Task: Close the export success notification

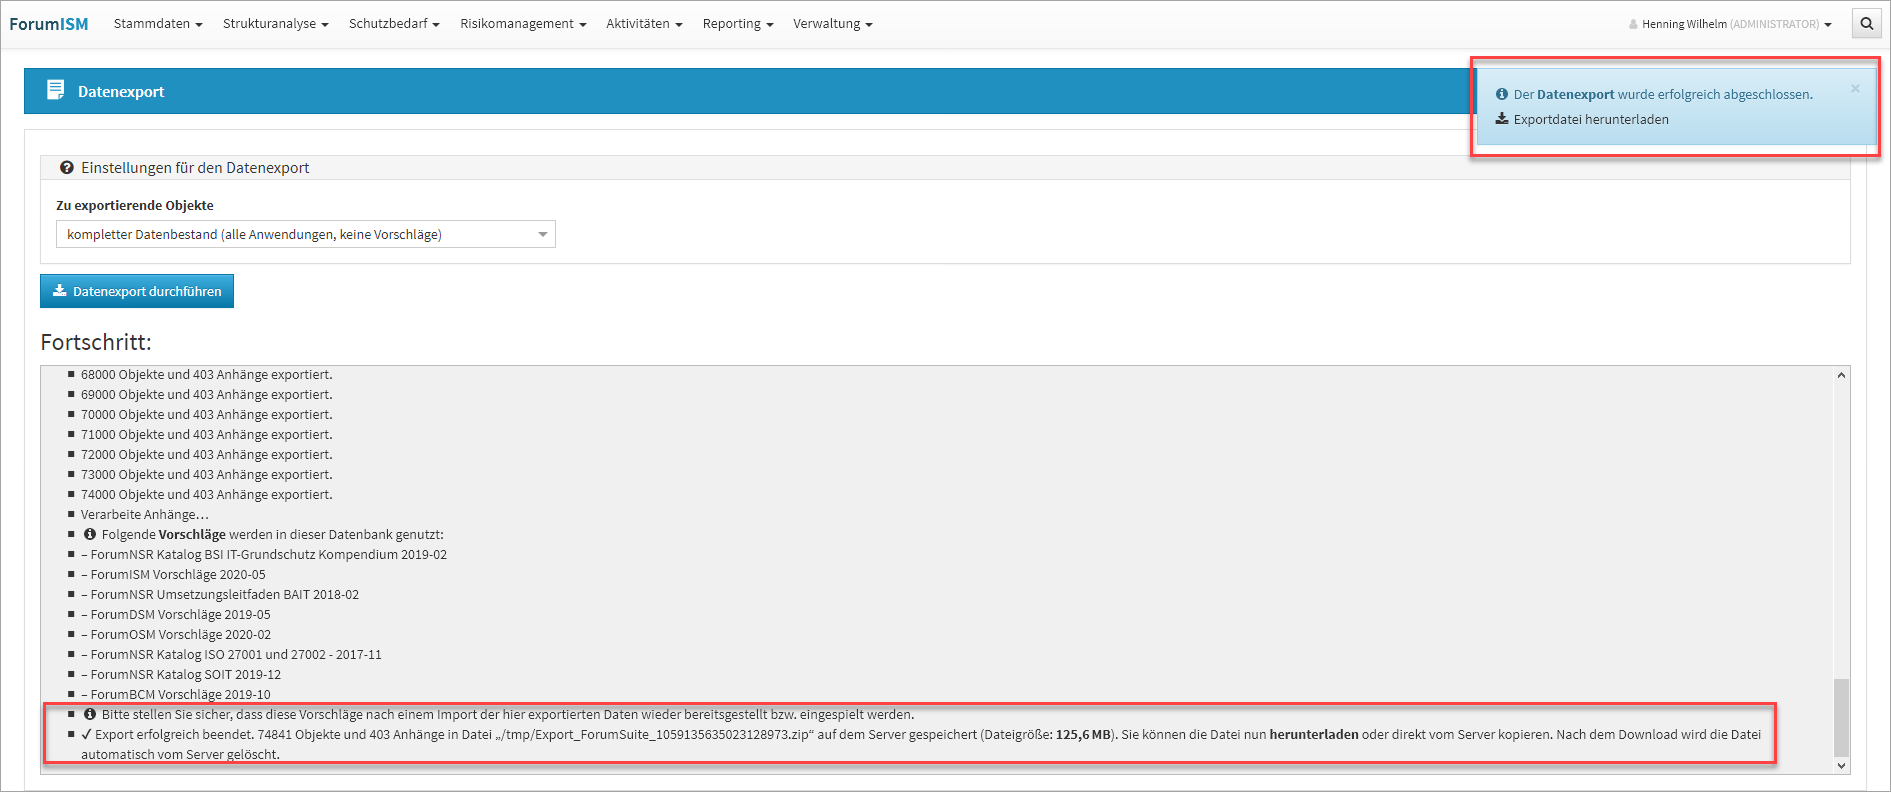Action: [1855, 89]
